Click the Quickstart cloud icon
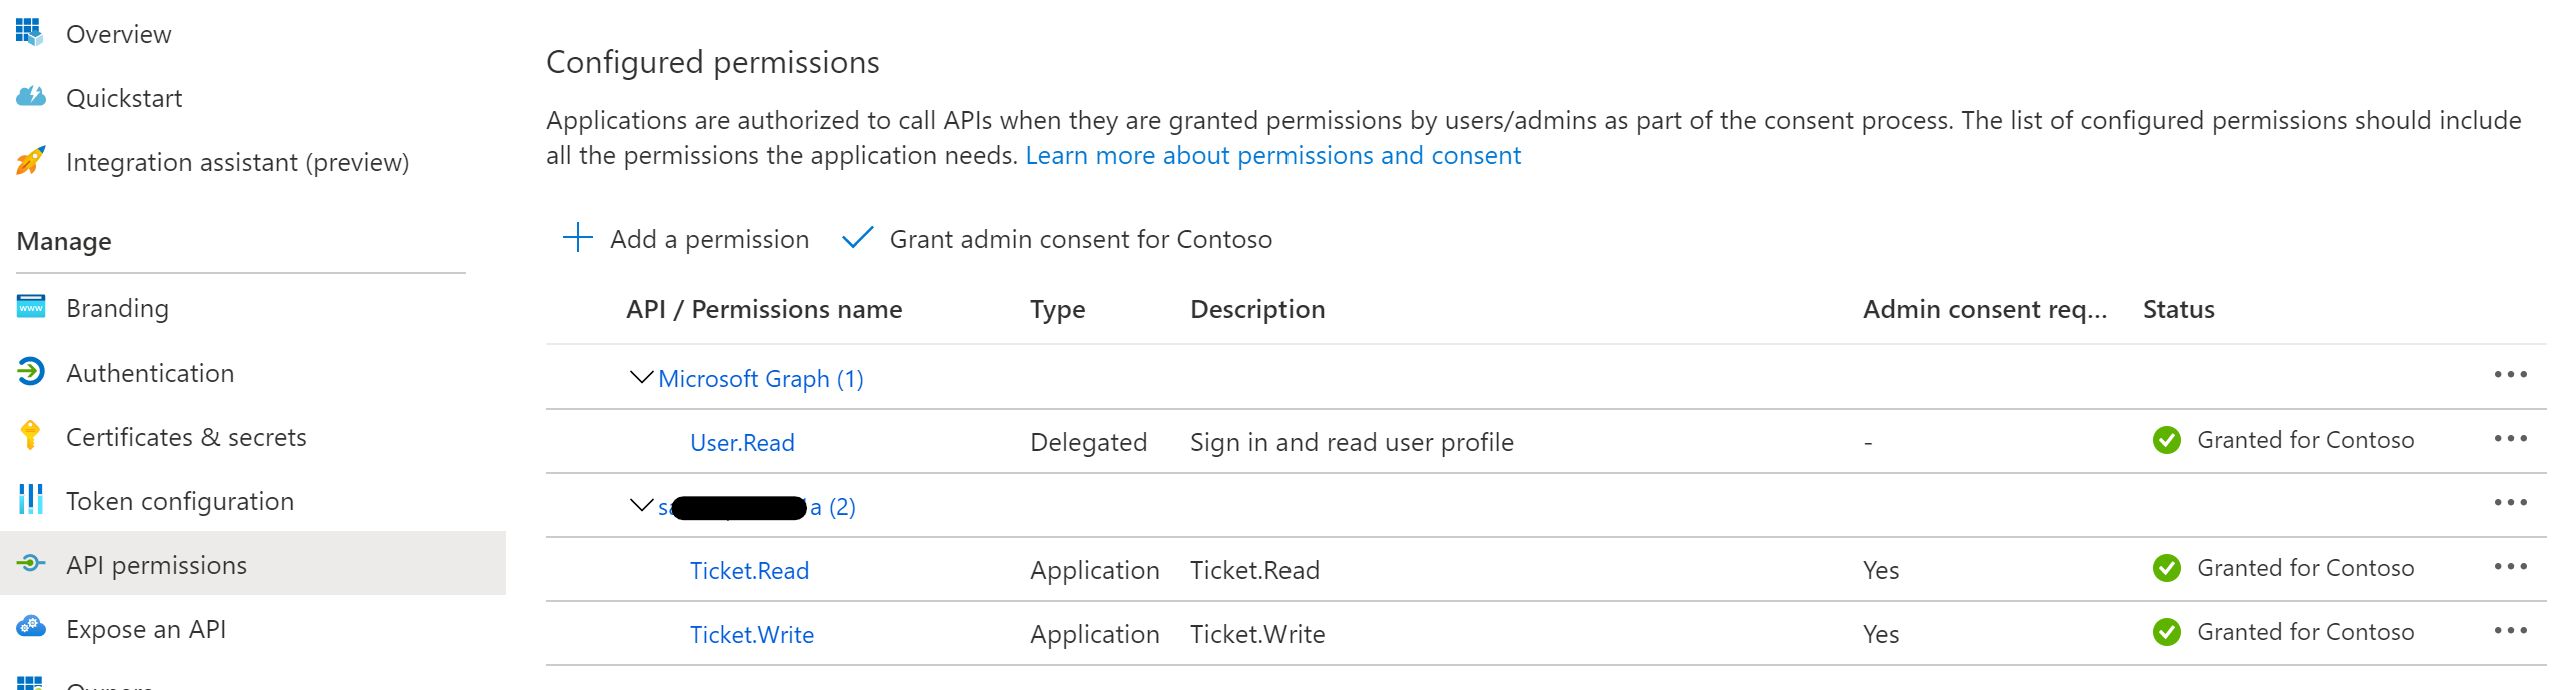The image size is (2568, 690). click(31, 97)
